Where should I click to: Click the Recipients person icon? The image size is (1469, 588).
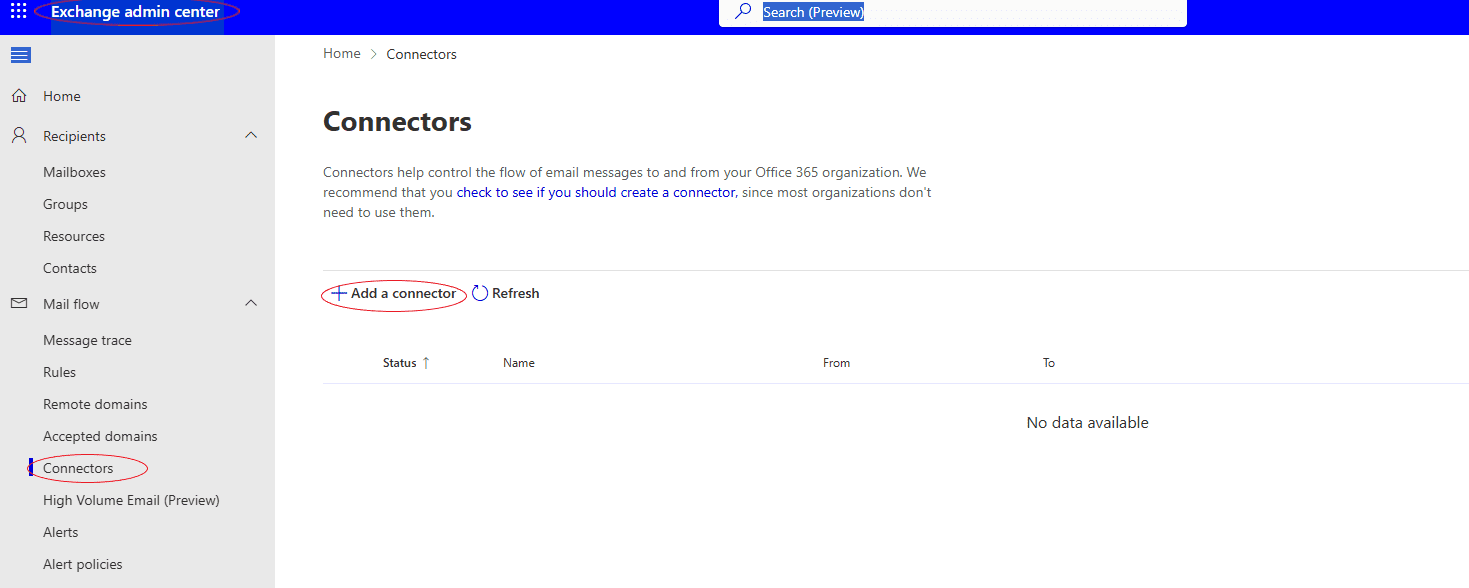[19, 136]
